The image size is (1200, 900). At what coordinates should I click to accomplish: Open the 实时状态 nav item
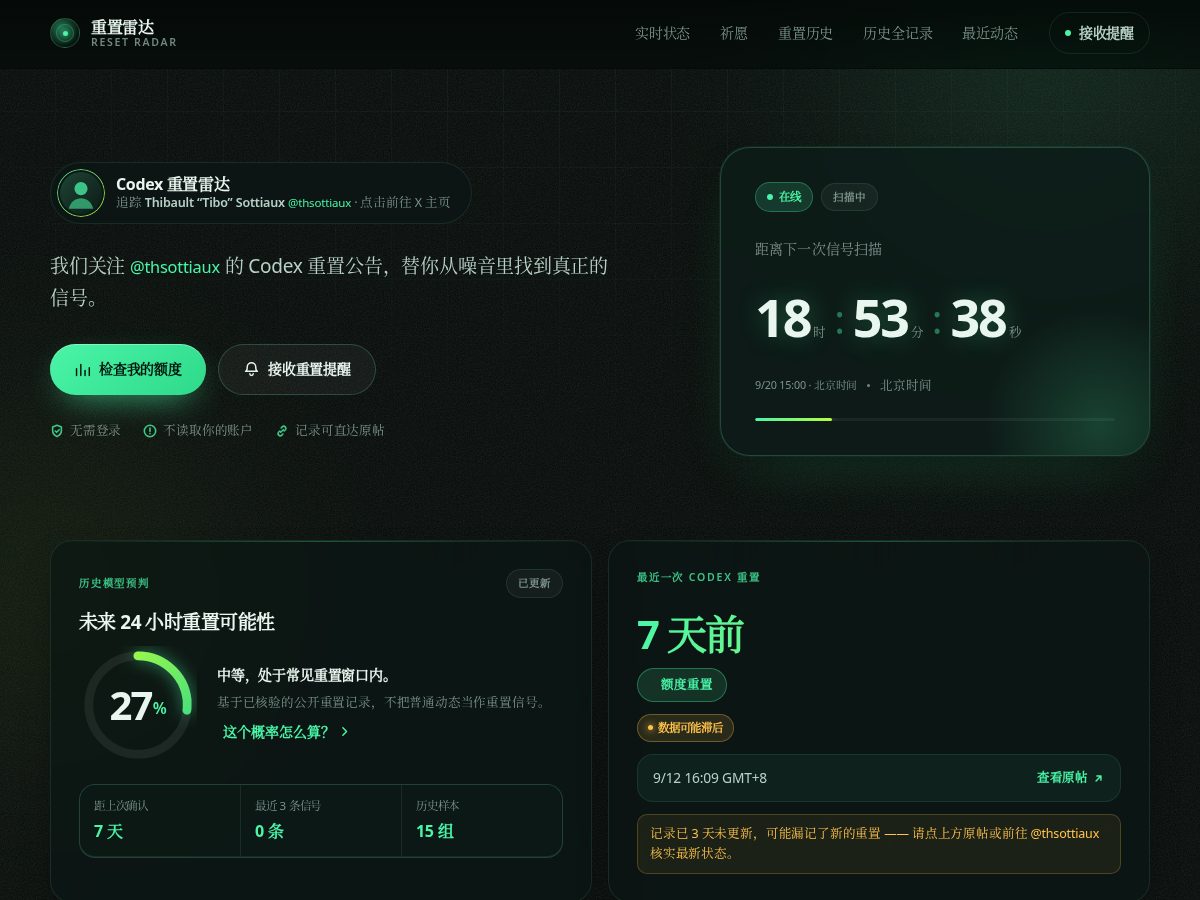[662, 33]
